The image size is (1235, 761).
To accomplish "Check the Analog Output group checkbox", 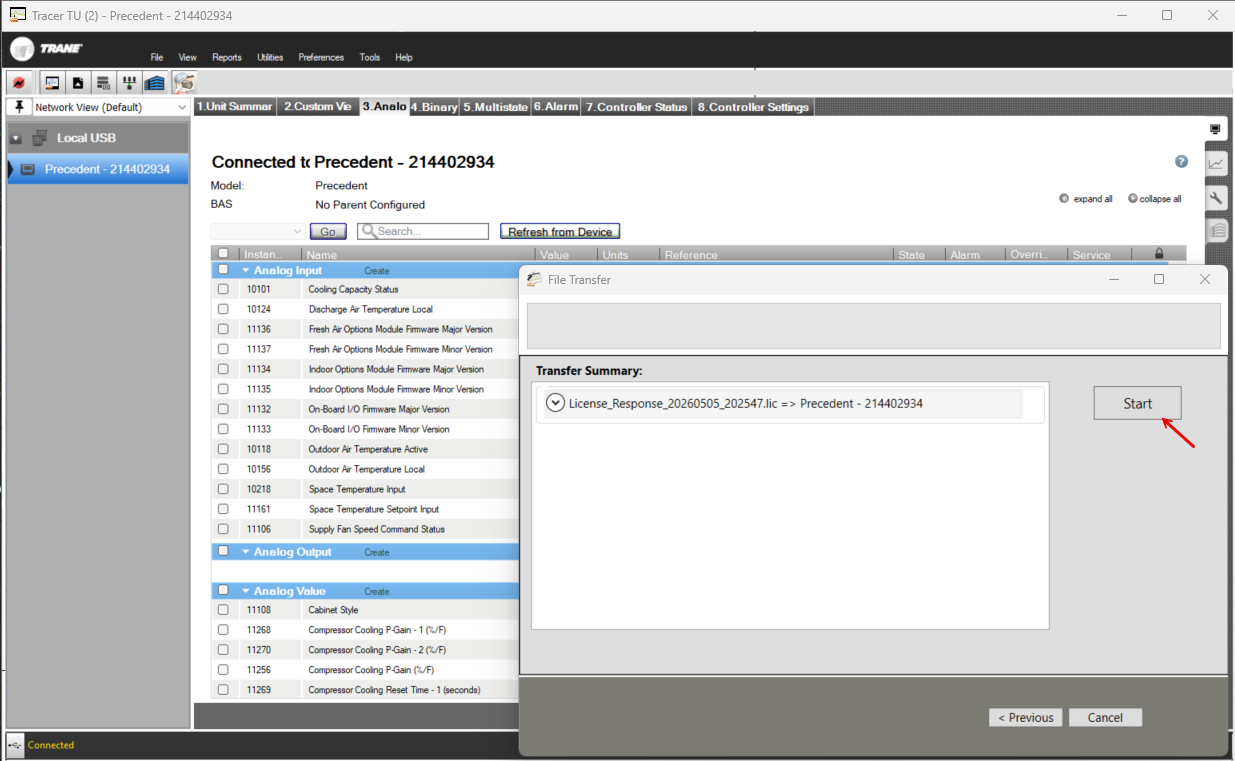I will point(223,551).
